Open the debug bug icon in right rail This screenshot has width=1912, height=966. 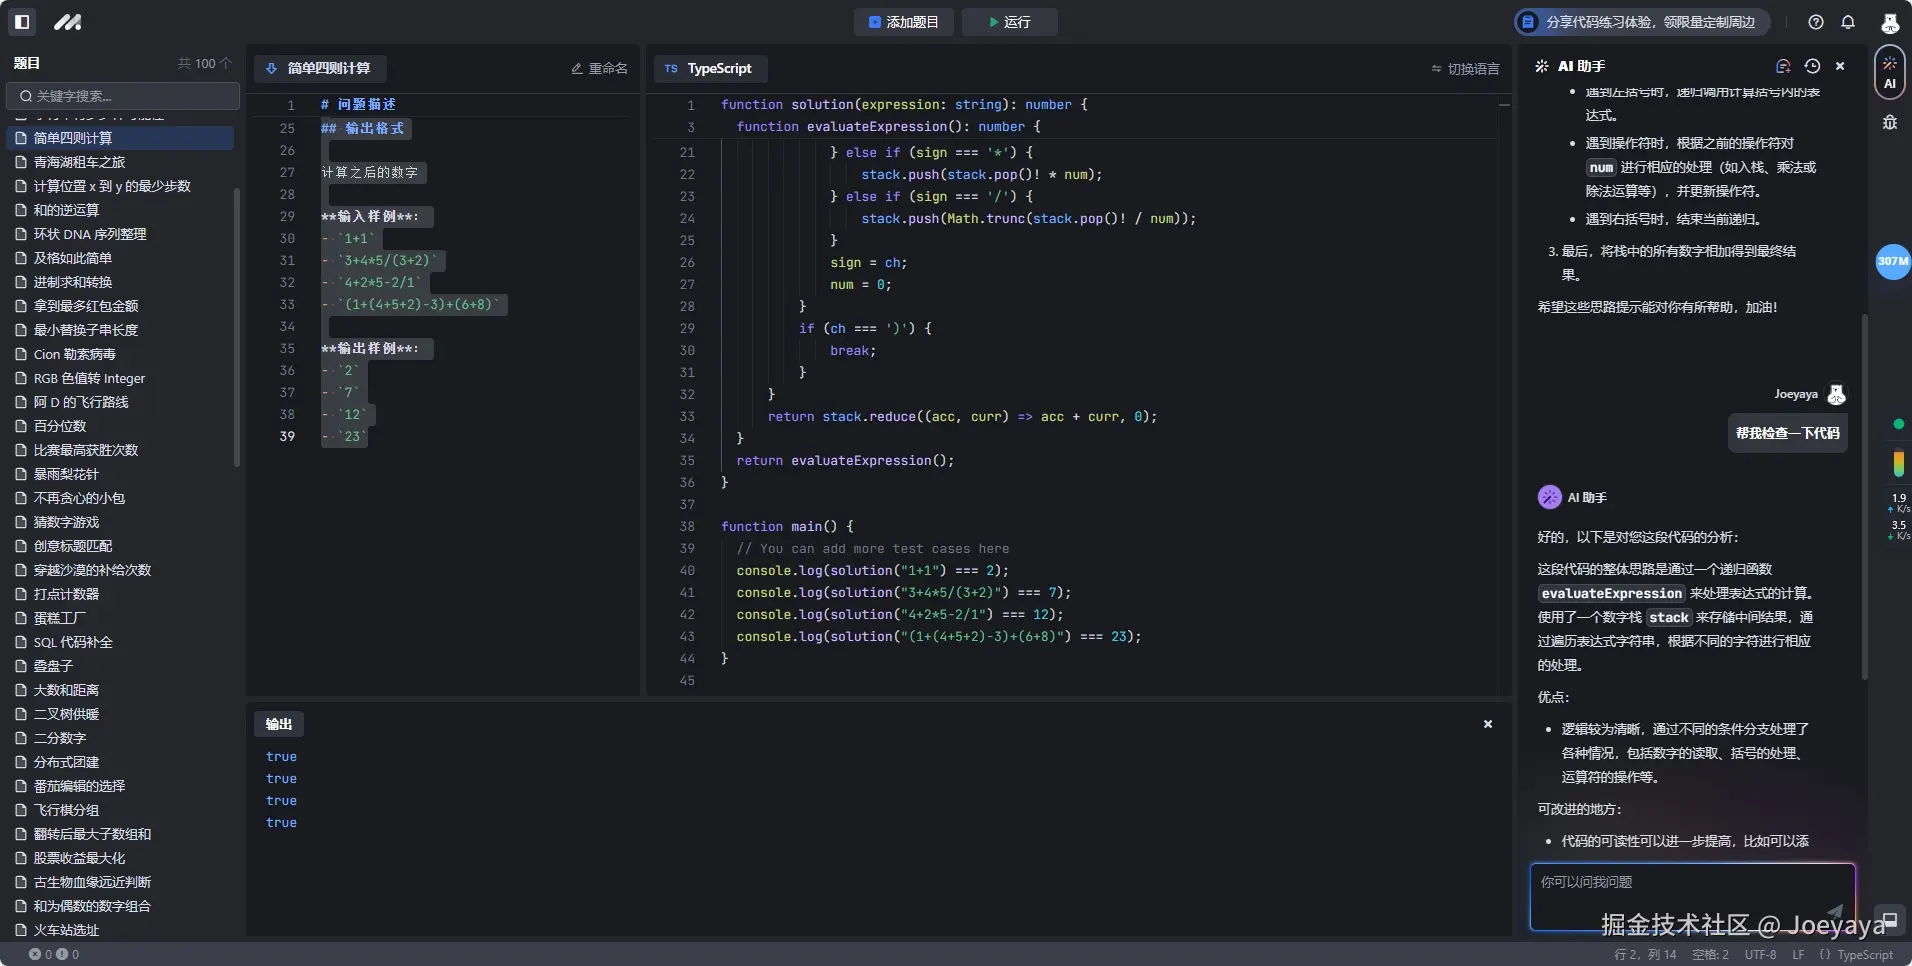1890,122
